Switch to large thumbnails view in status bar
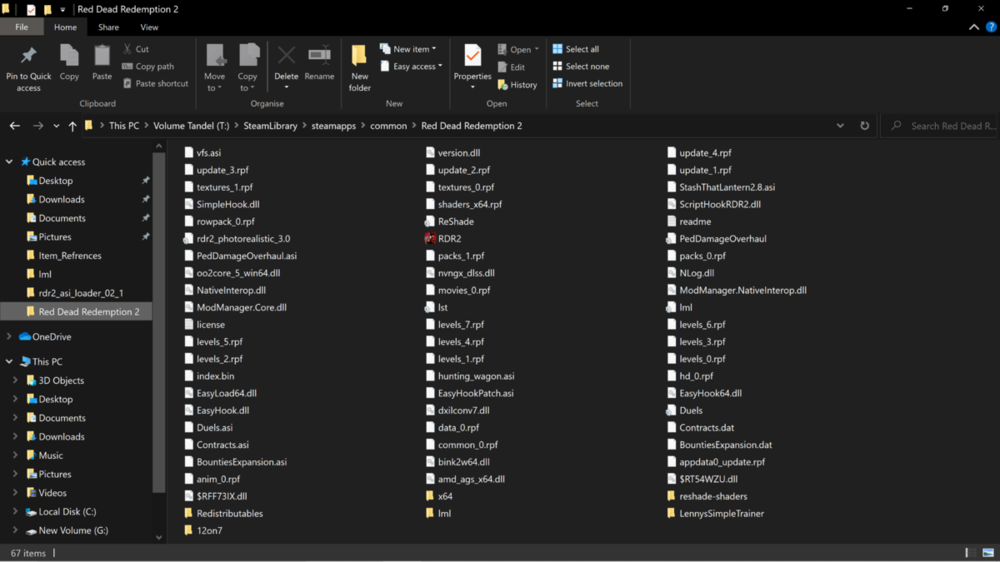Viewport: 1000px width, 562px height. pos(987,552)
